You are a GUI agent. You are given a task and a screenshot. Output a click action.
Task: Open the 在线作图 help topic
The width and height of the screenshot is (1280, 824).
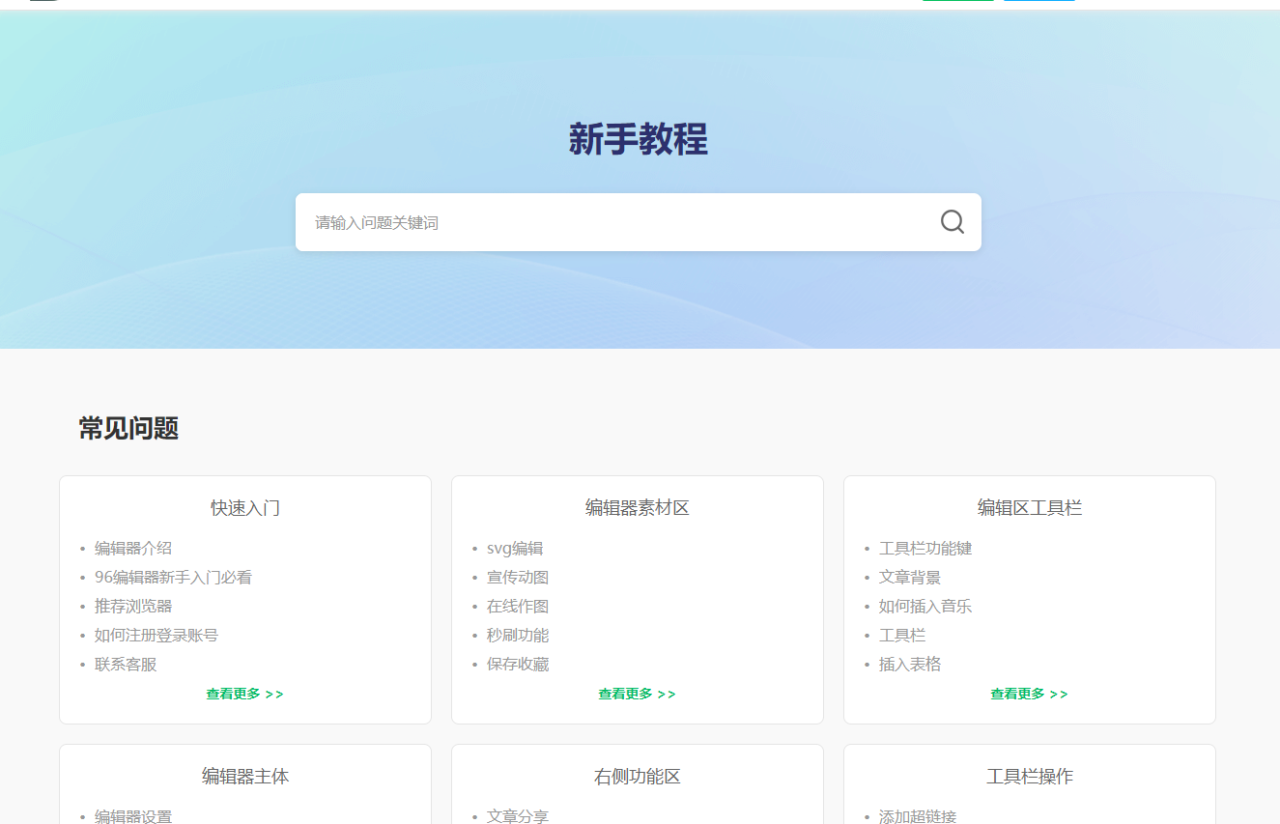(517, 606)
